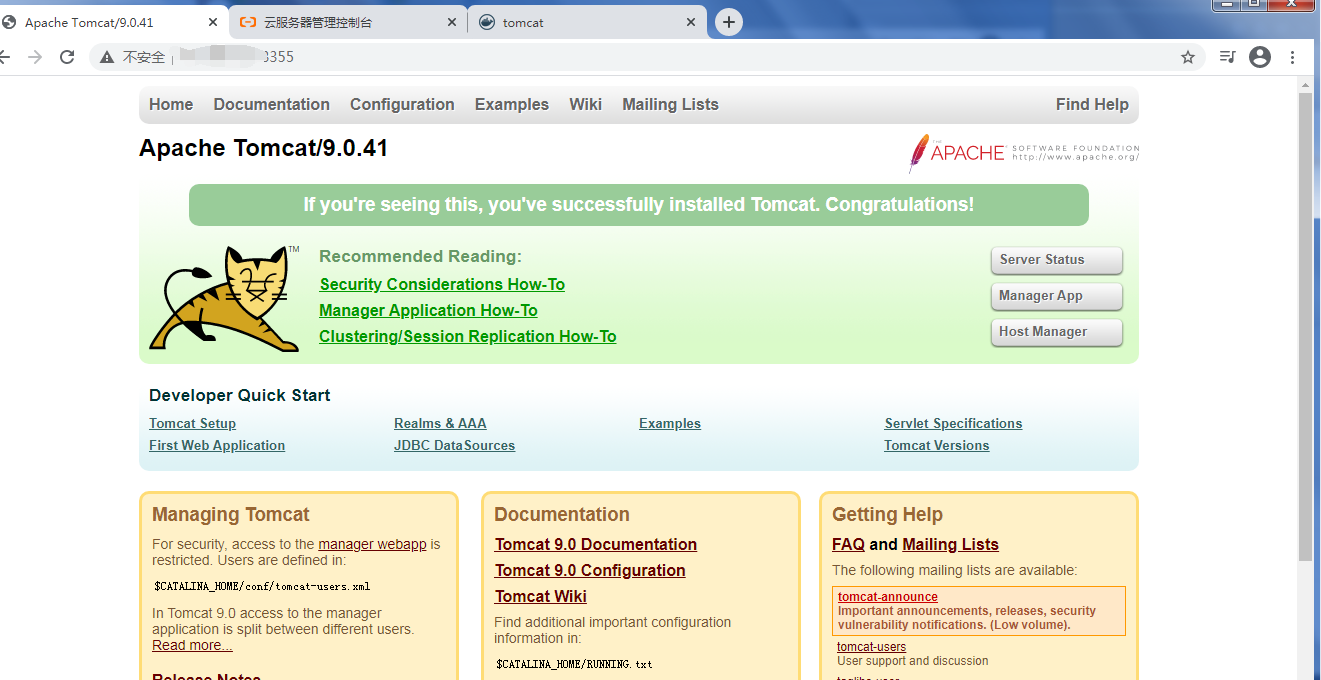This screenshot has height=680, width=1321.
Task: Click the Managing Tomcat heading
Action: 231,515
